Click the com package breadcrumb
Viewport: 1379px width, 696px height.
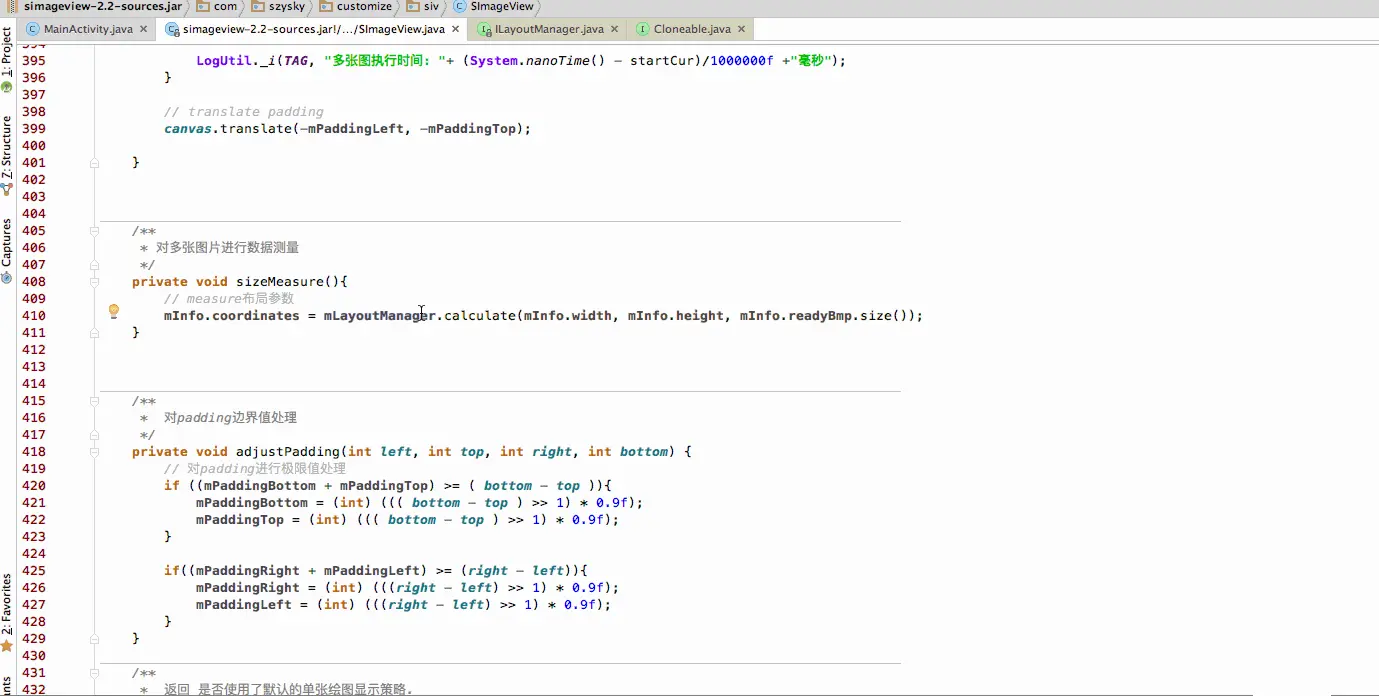click(x=219, y=6)
